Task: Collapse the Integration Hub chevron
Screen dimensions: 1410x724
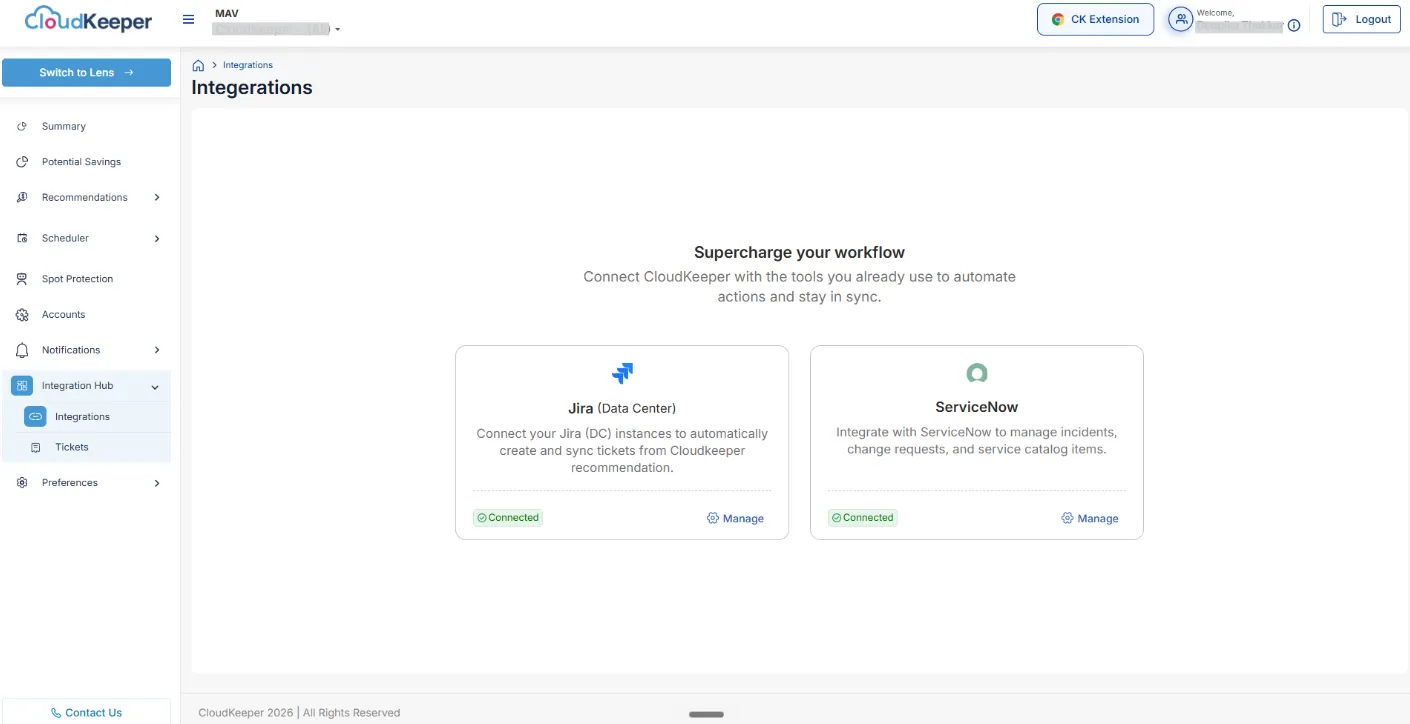Action: tap(155, 387)
